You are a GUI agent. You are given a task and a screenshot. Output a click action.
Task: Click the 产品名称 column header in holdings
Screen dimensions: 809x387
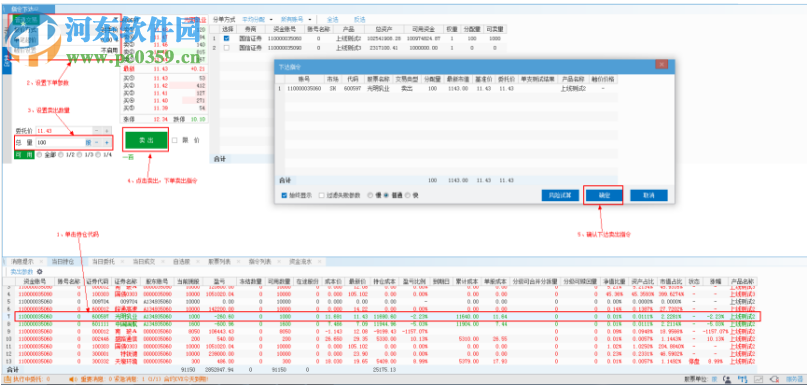click(742, 281)
